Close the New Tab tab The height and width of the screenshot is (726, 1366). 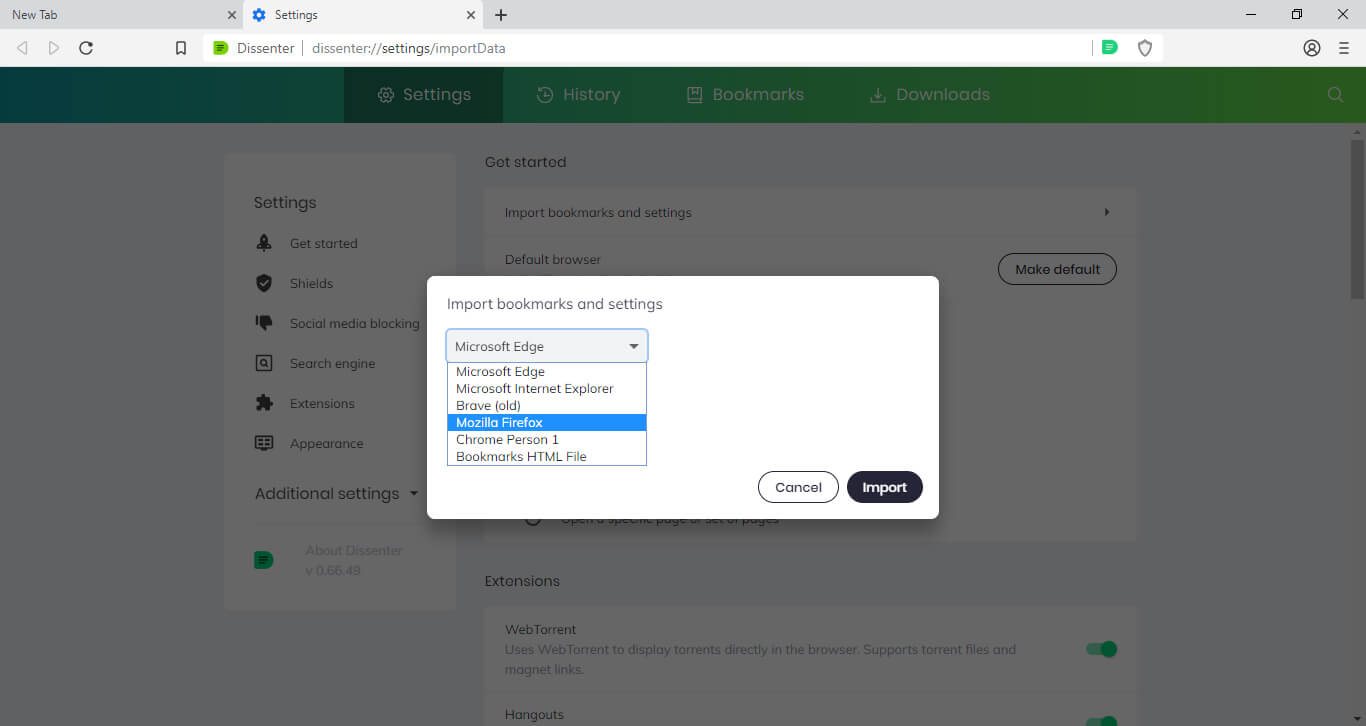(x=232, y=15)
